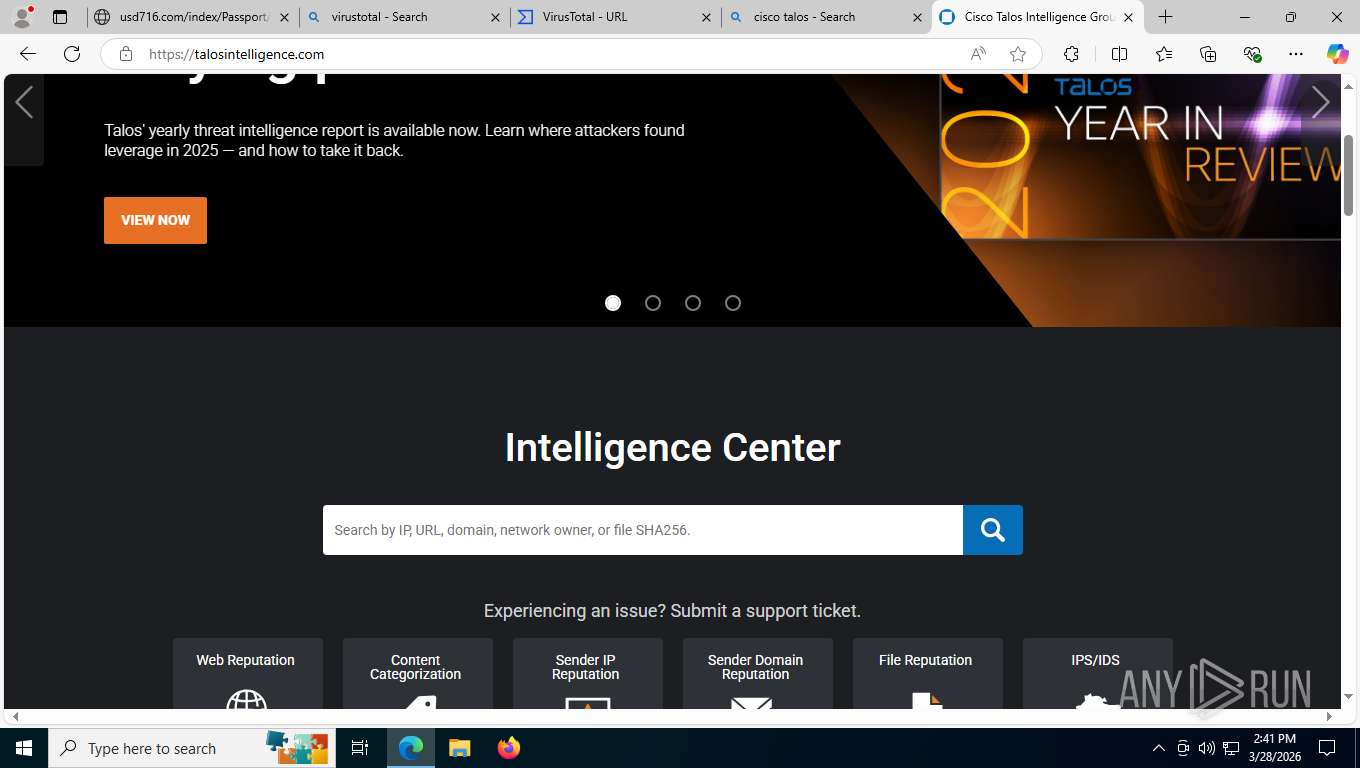Screen dimensions: 1360x768
Task: Open the notification center icon
Action: coord(1327,748)
